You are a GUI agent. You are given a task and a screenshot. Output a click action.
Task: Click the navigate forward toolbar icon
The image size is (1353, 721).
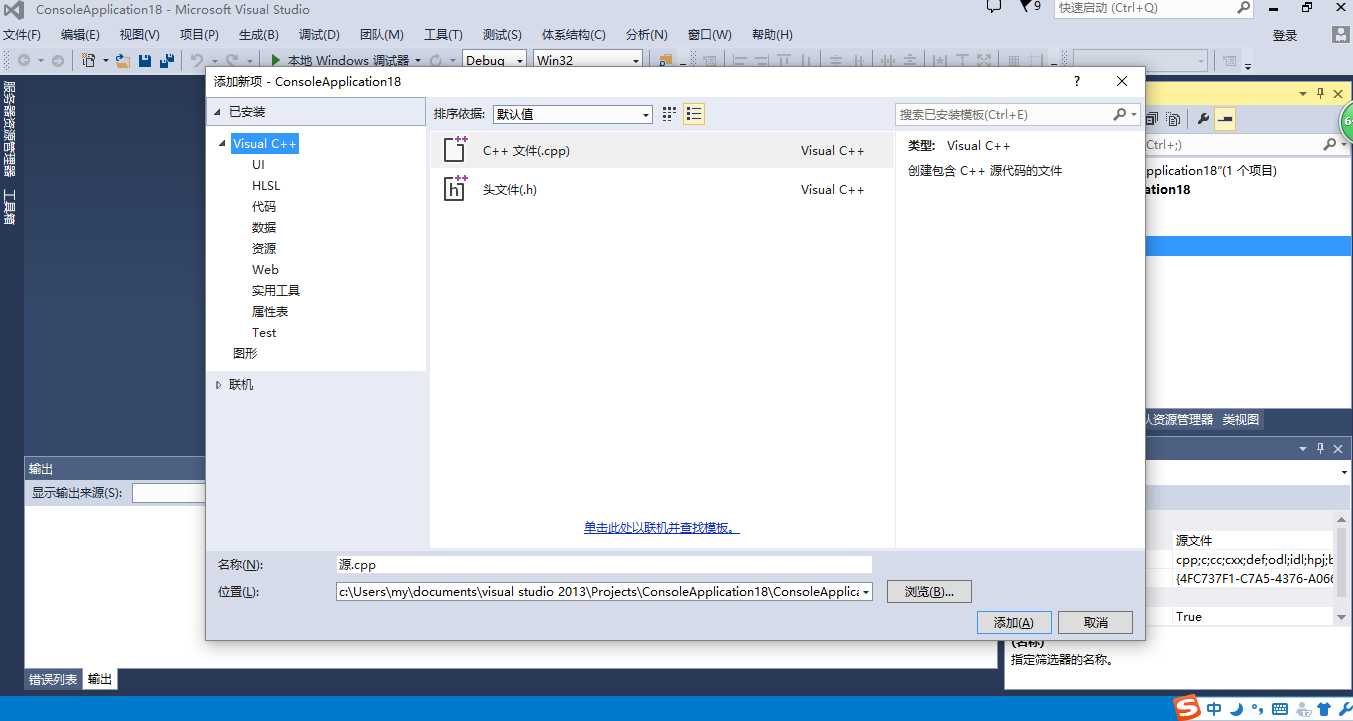tap(58, 60)
